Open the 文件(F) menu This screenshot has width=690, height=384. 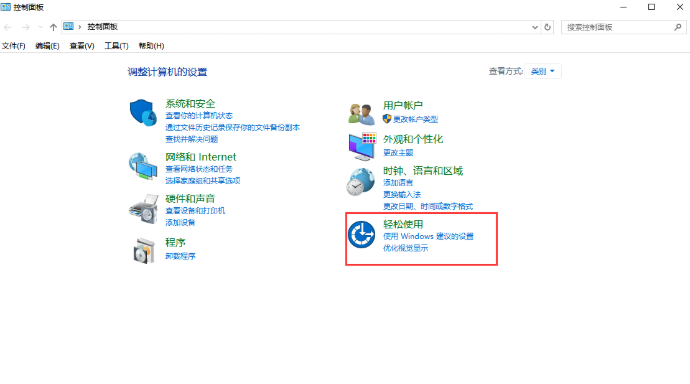click(x=14, y=46)
